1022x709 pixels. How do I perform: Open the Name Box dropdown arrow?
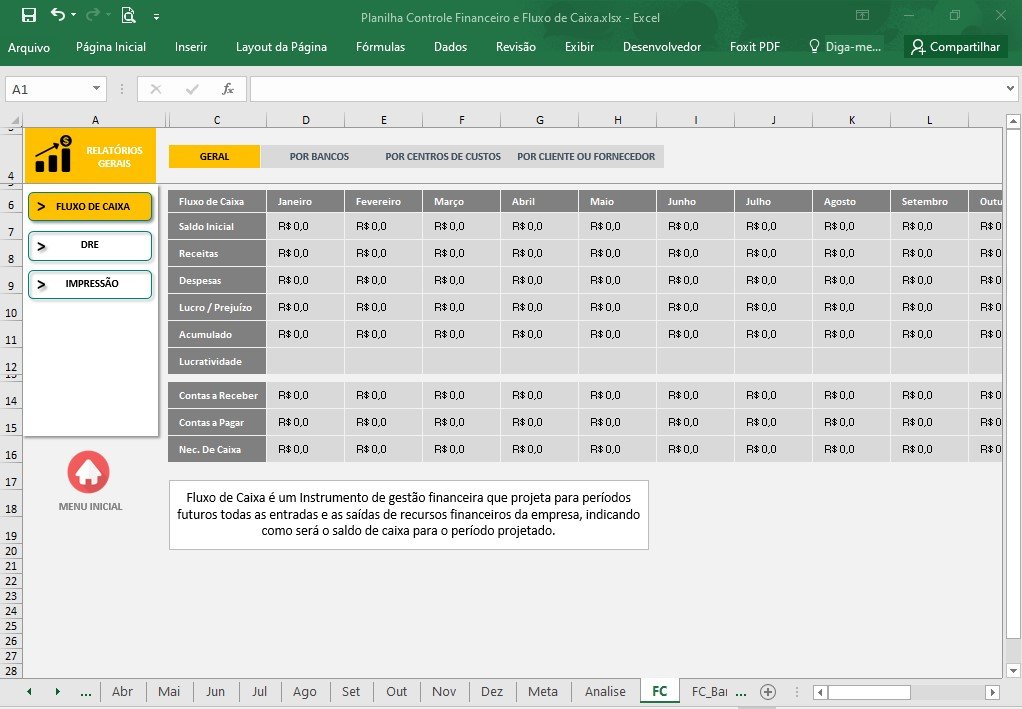(96, 89)
